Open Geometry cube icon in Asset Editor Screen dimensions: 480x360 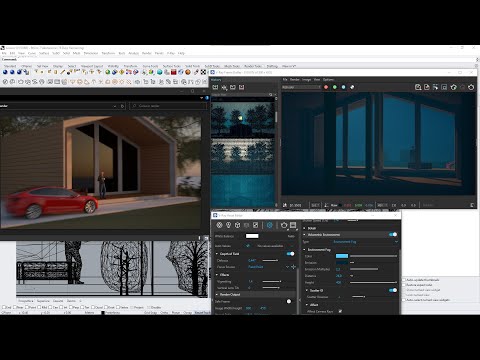[237, 225]
